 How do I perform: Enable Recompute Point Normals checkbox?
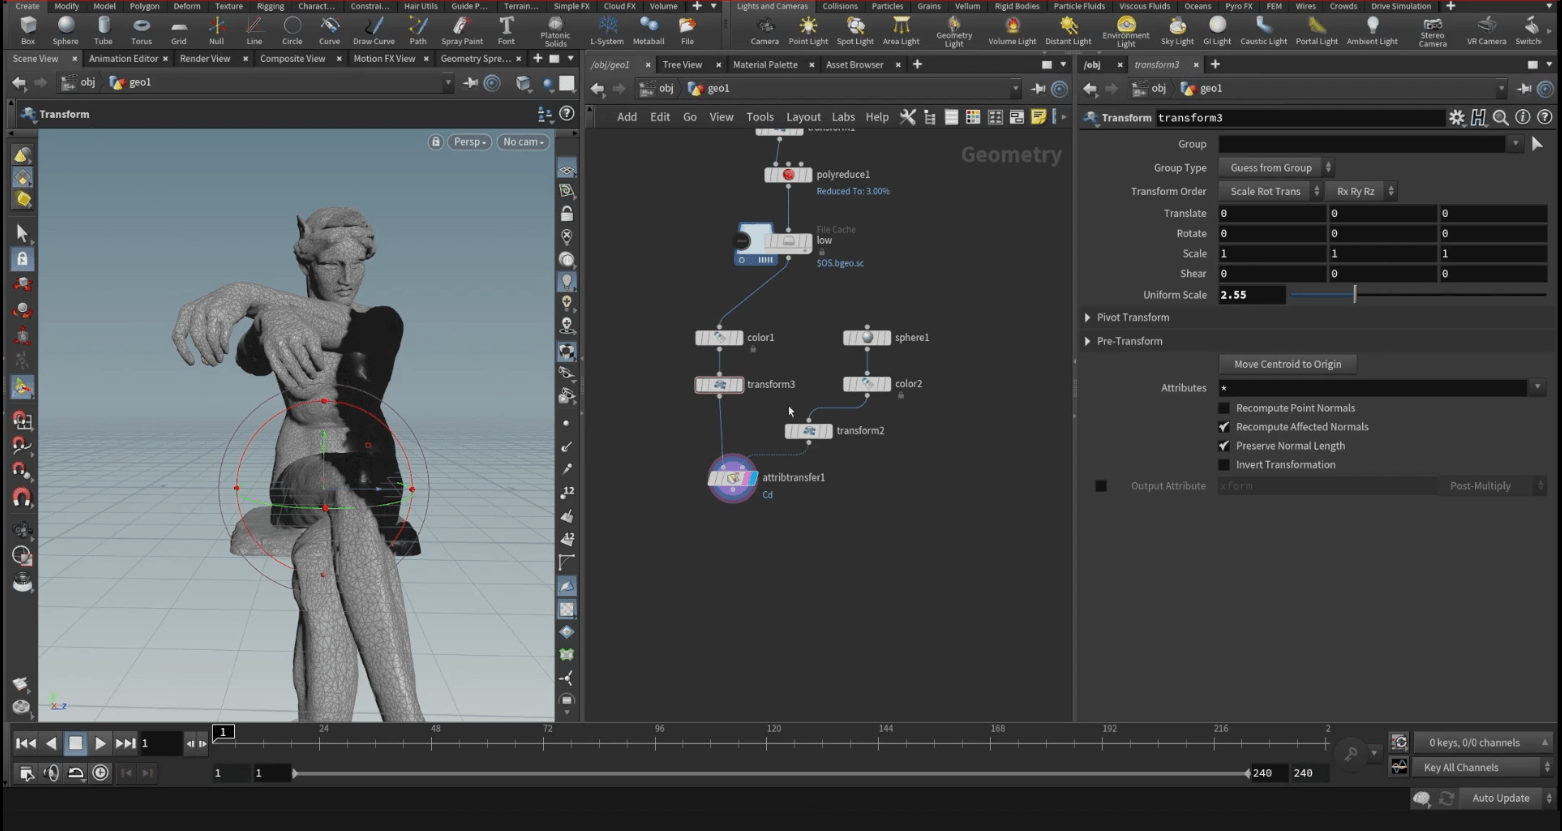tap(1224, 408)
